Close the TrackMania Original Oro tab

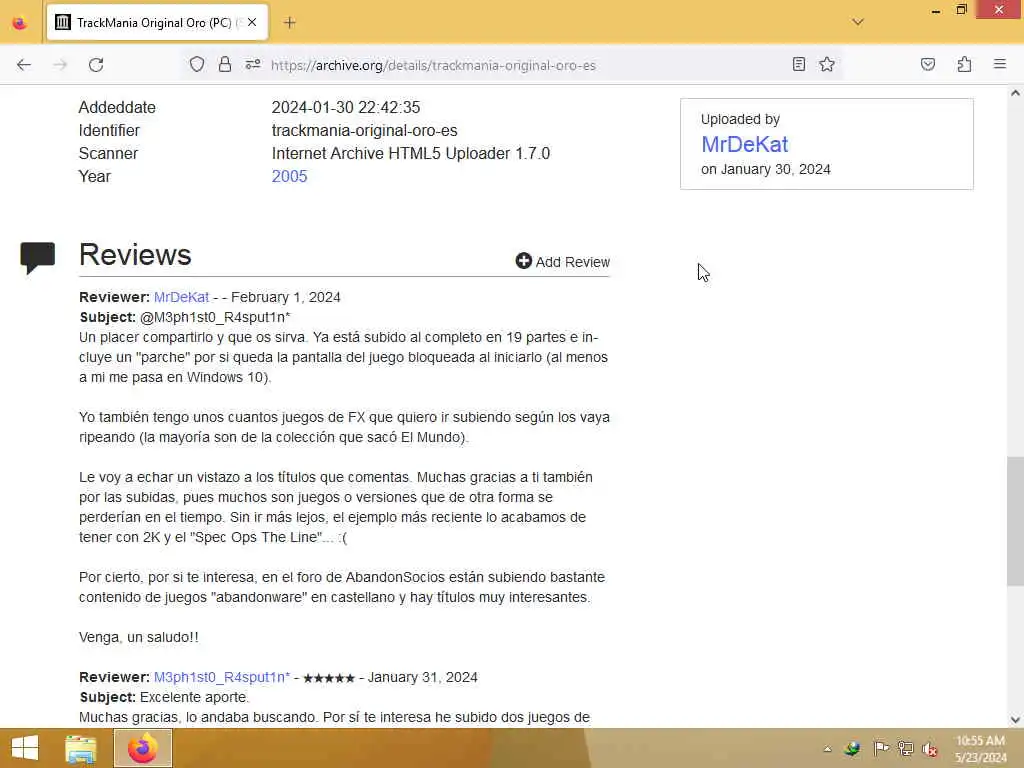252,22
